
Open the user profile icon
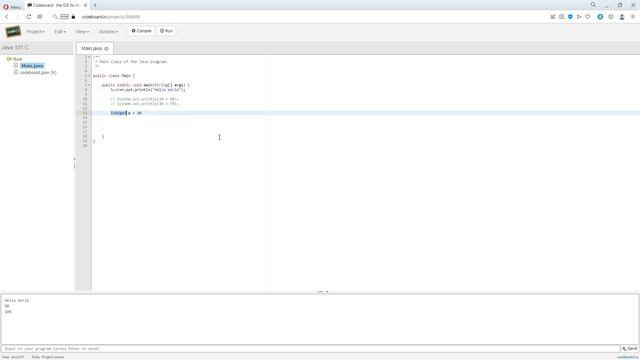622,17
